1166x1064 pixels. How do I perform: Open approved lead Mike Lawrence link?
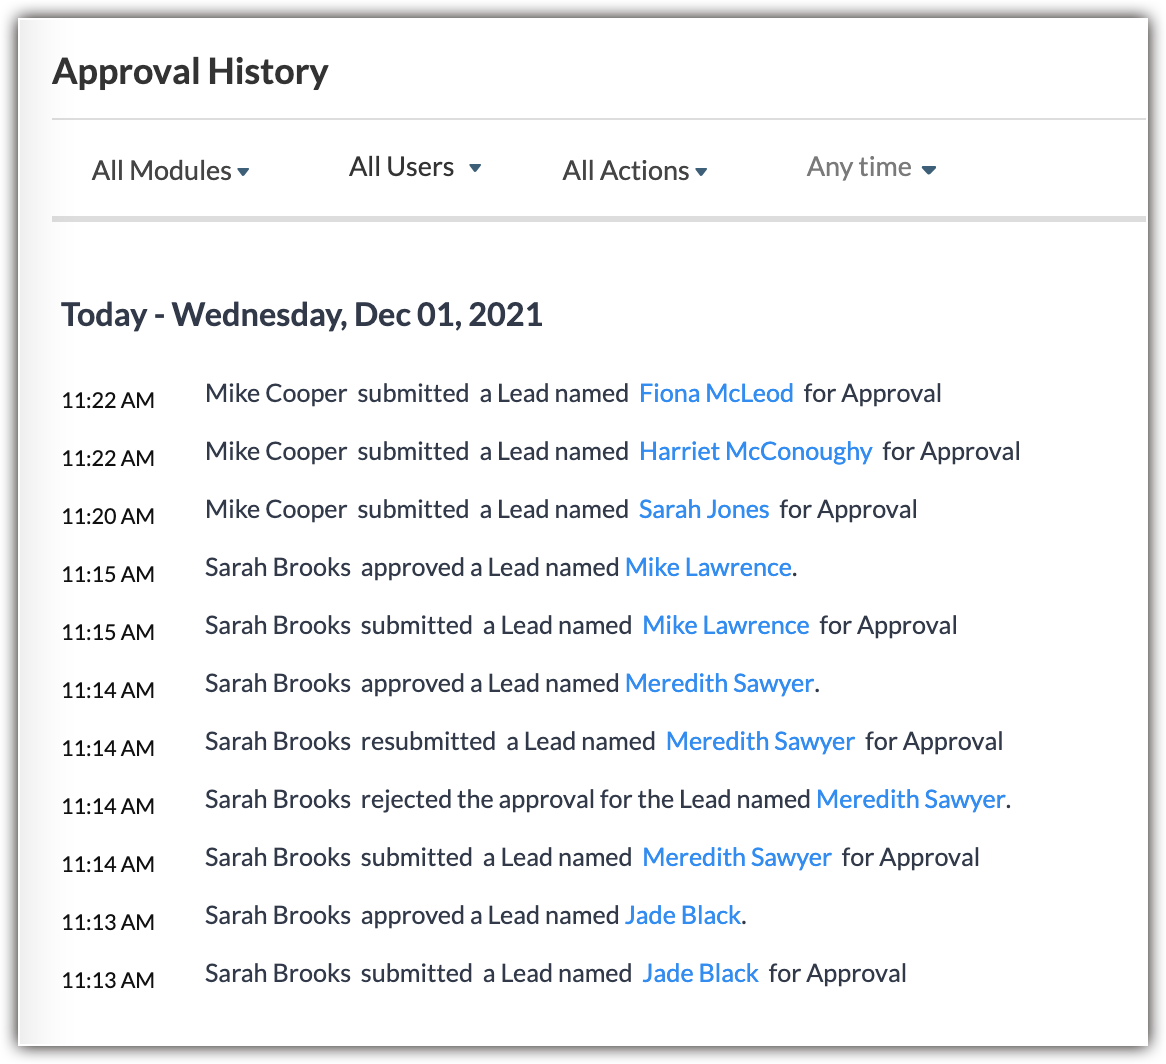click(708, 567)
